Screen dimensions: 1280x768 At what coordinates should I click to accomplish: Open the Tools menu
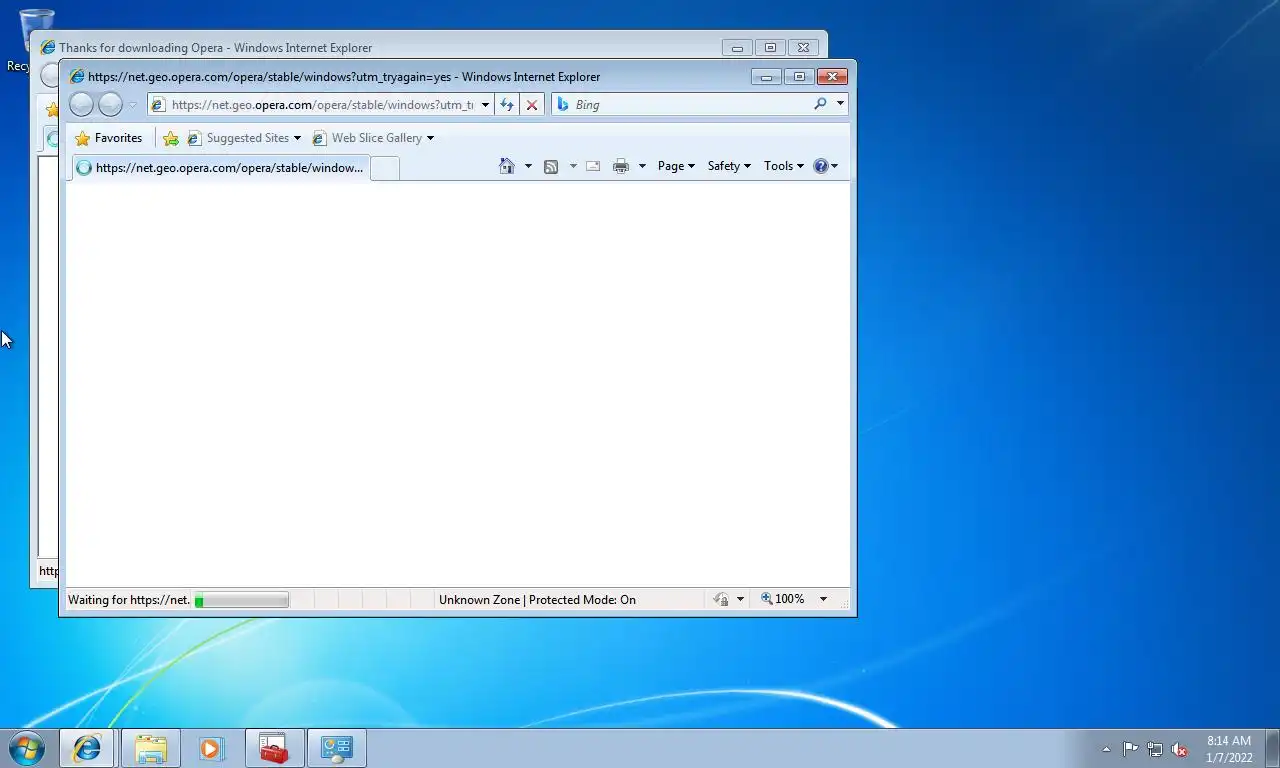784,166
